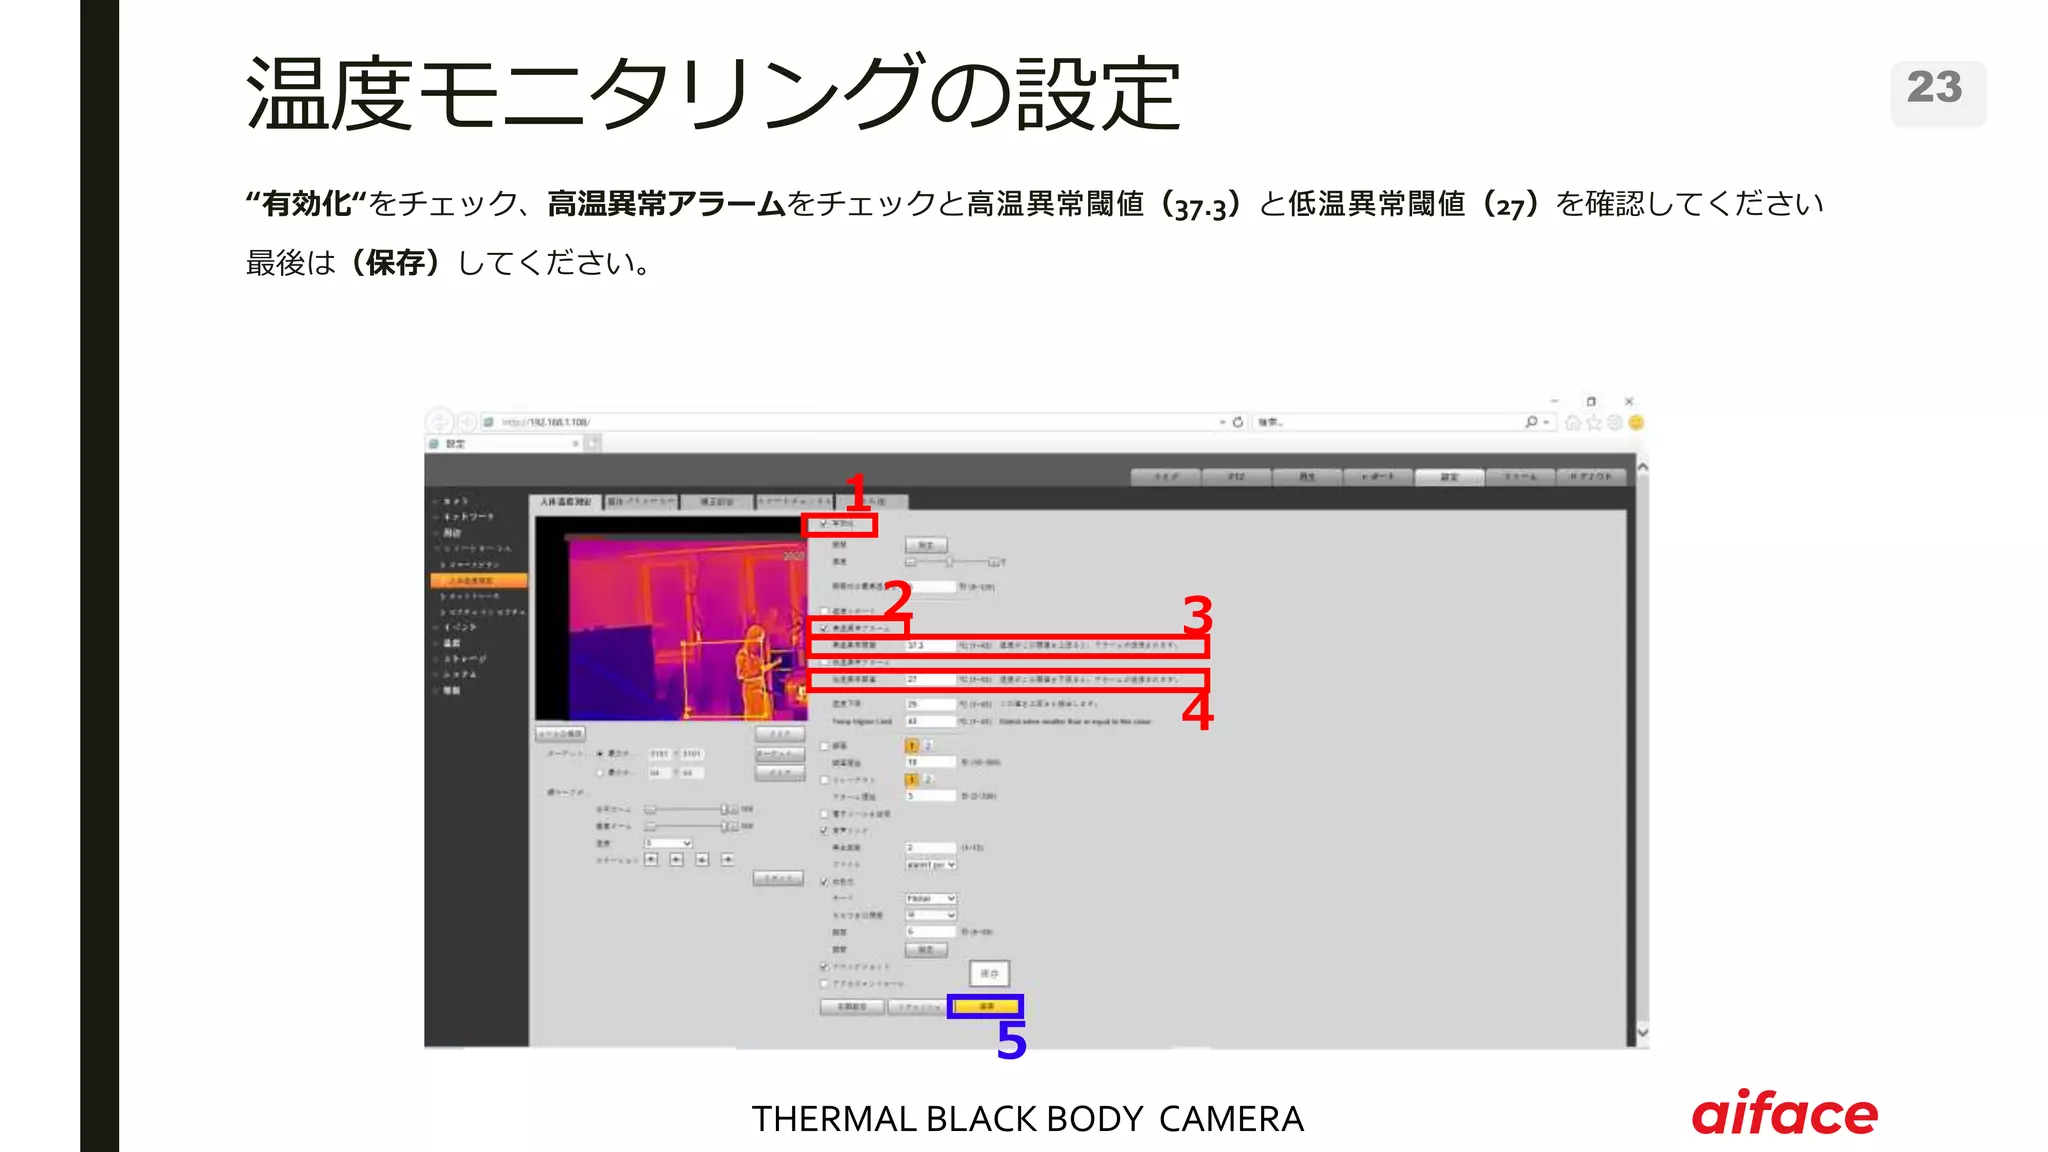The height and width of the screenshot is (1152, 2048).
Task: Click the favorites star icon
Action: pyautogui.click(x=1594, y=422)
